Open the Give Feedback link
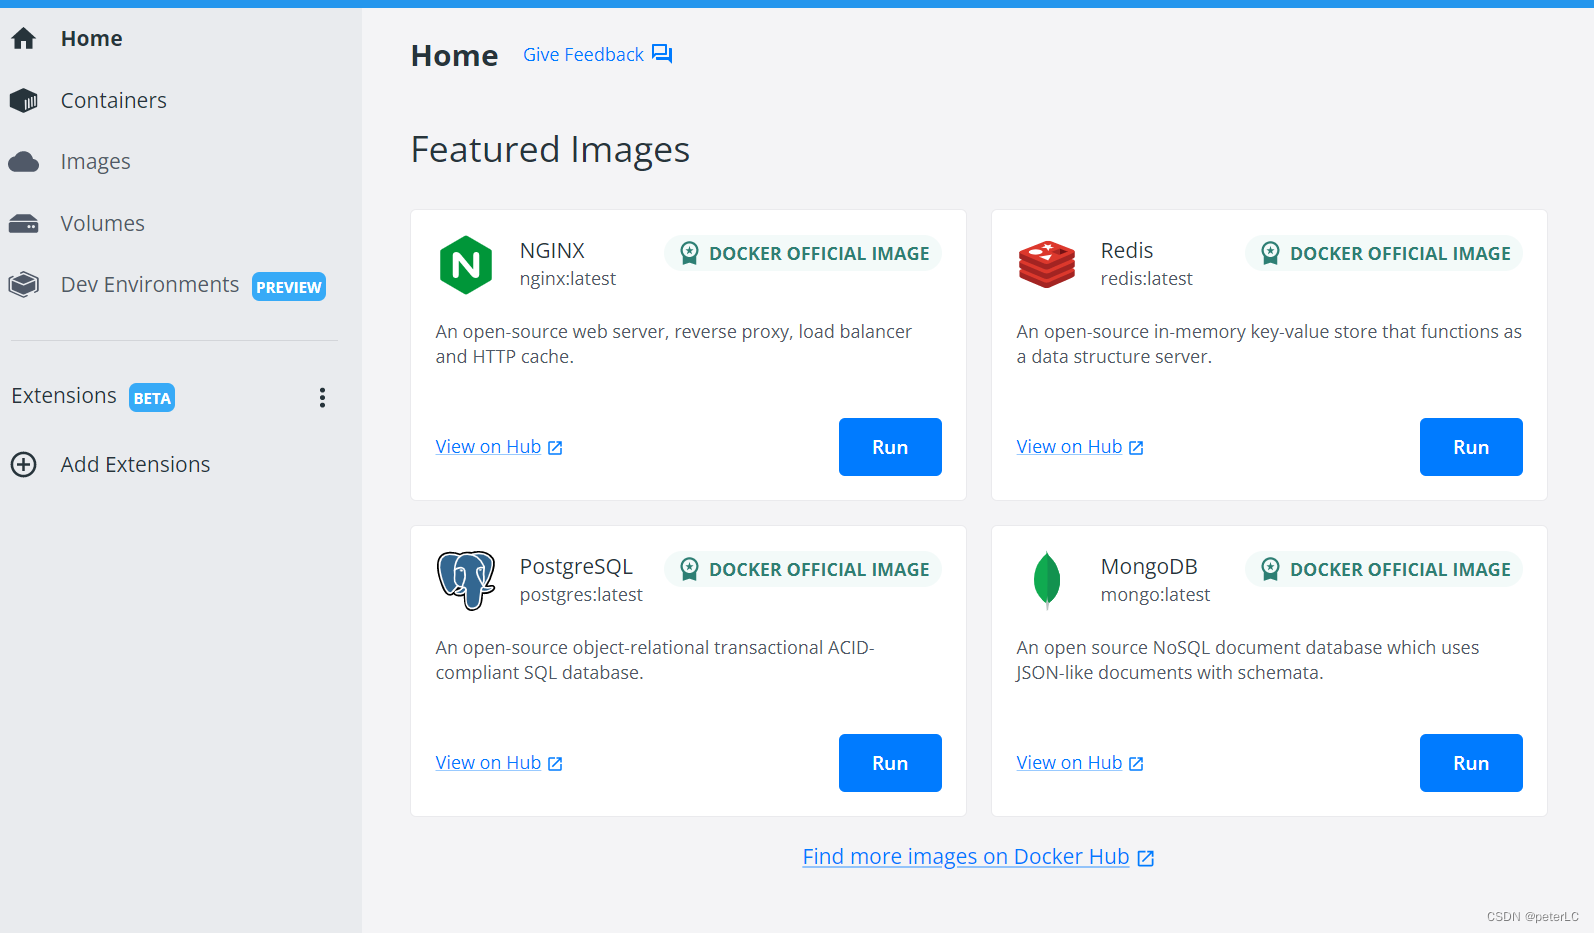Screen dimensions: 1594x933 (583, 55)
